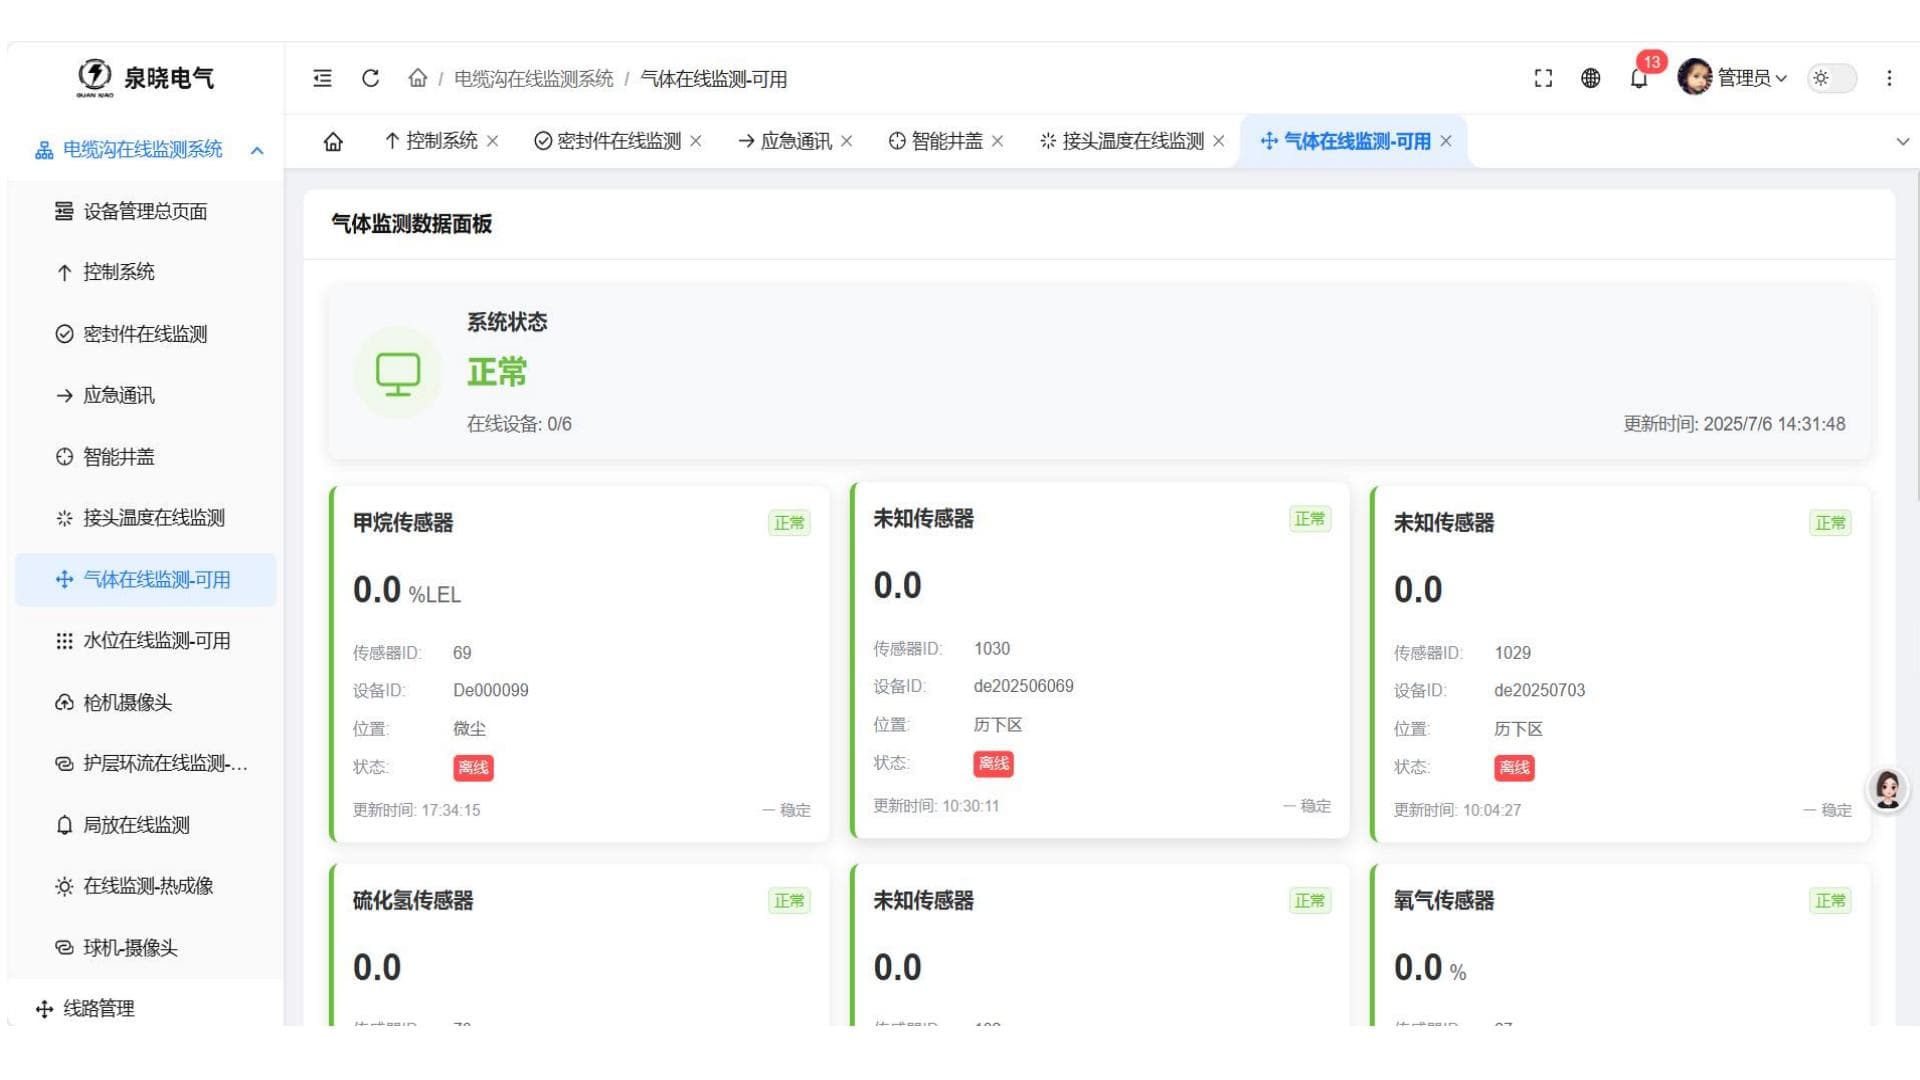Click device ID de202506069
This screenshot has width=1920, height=1080.
(1023, 686)
